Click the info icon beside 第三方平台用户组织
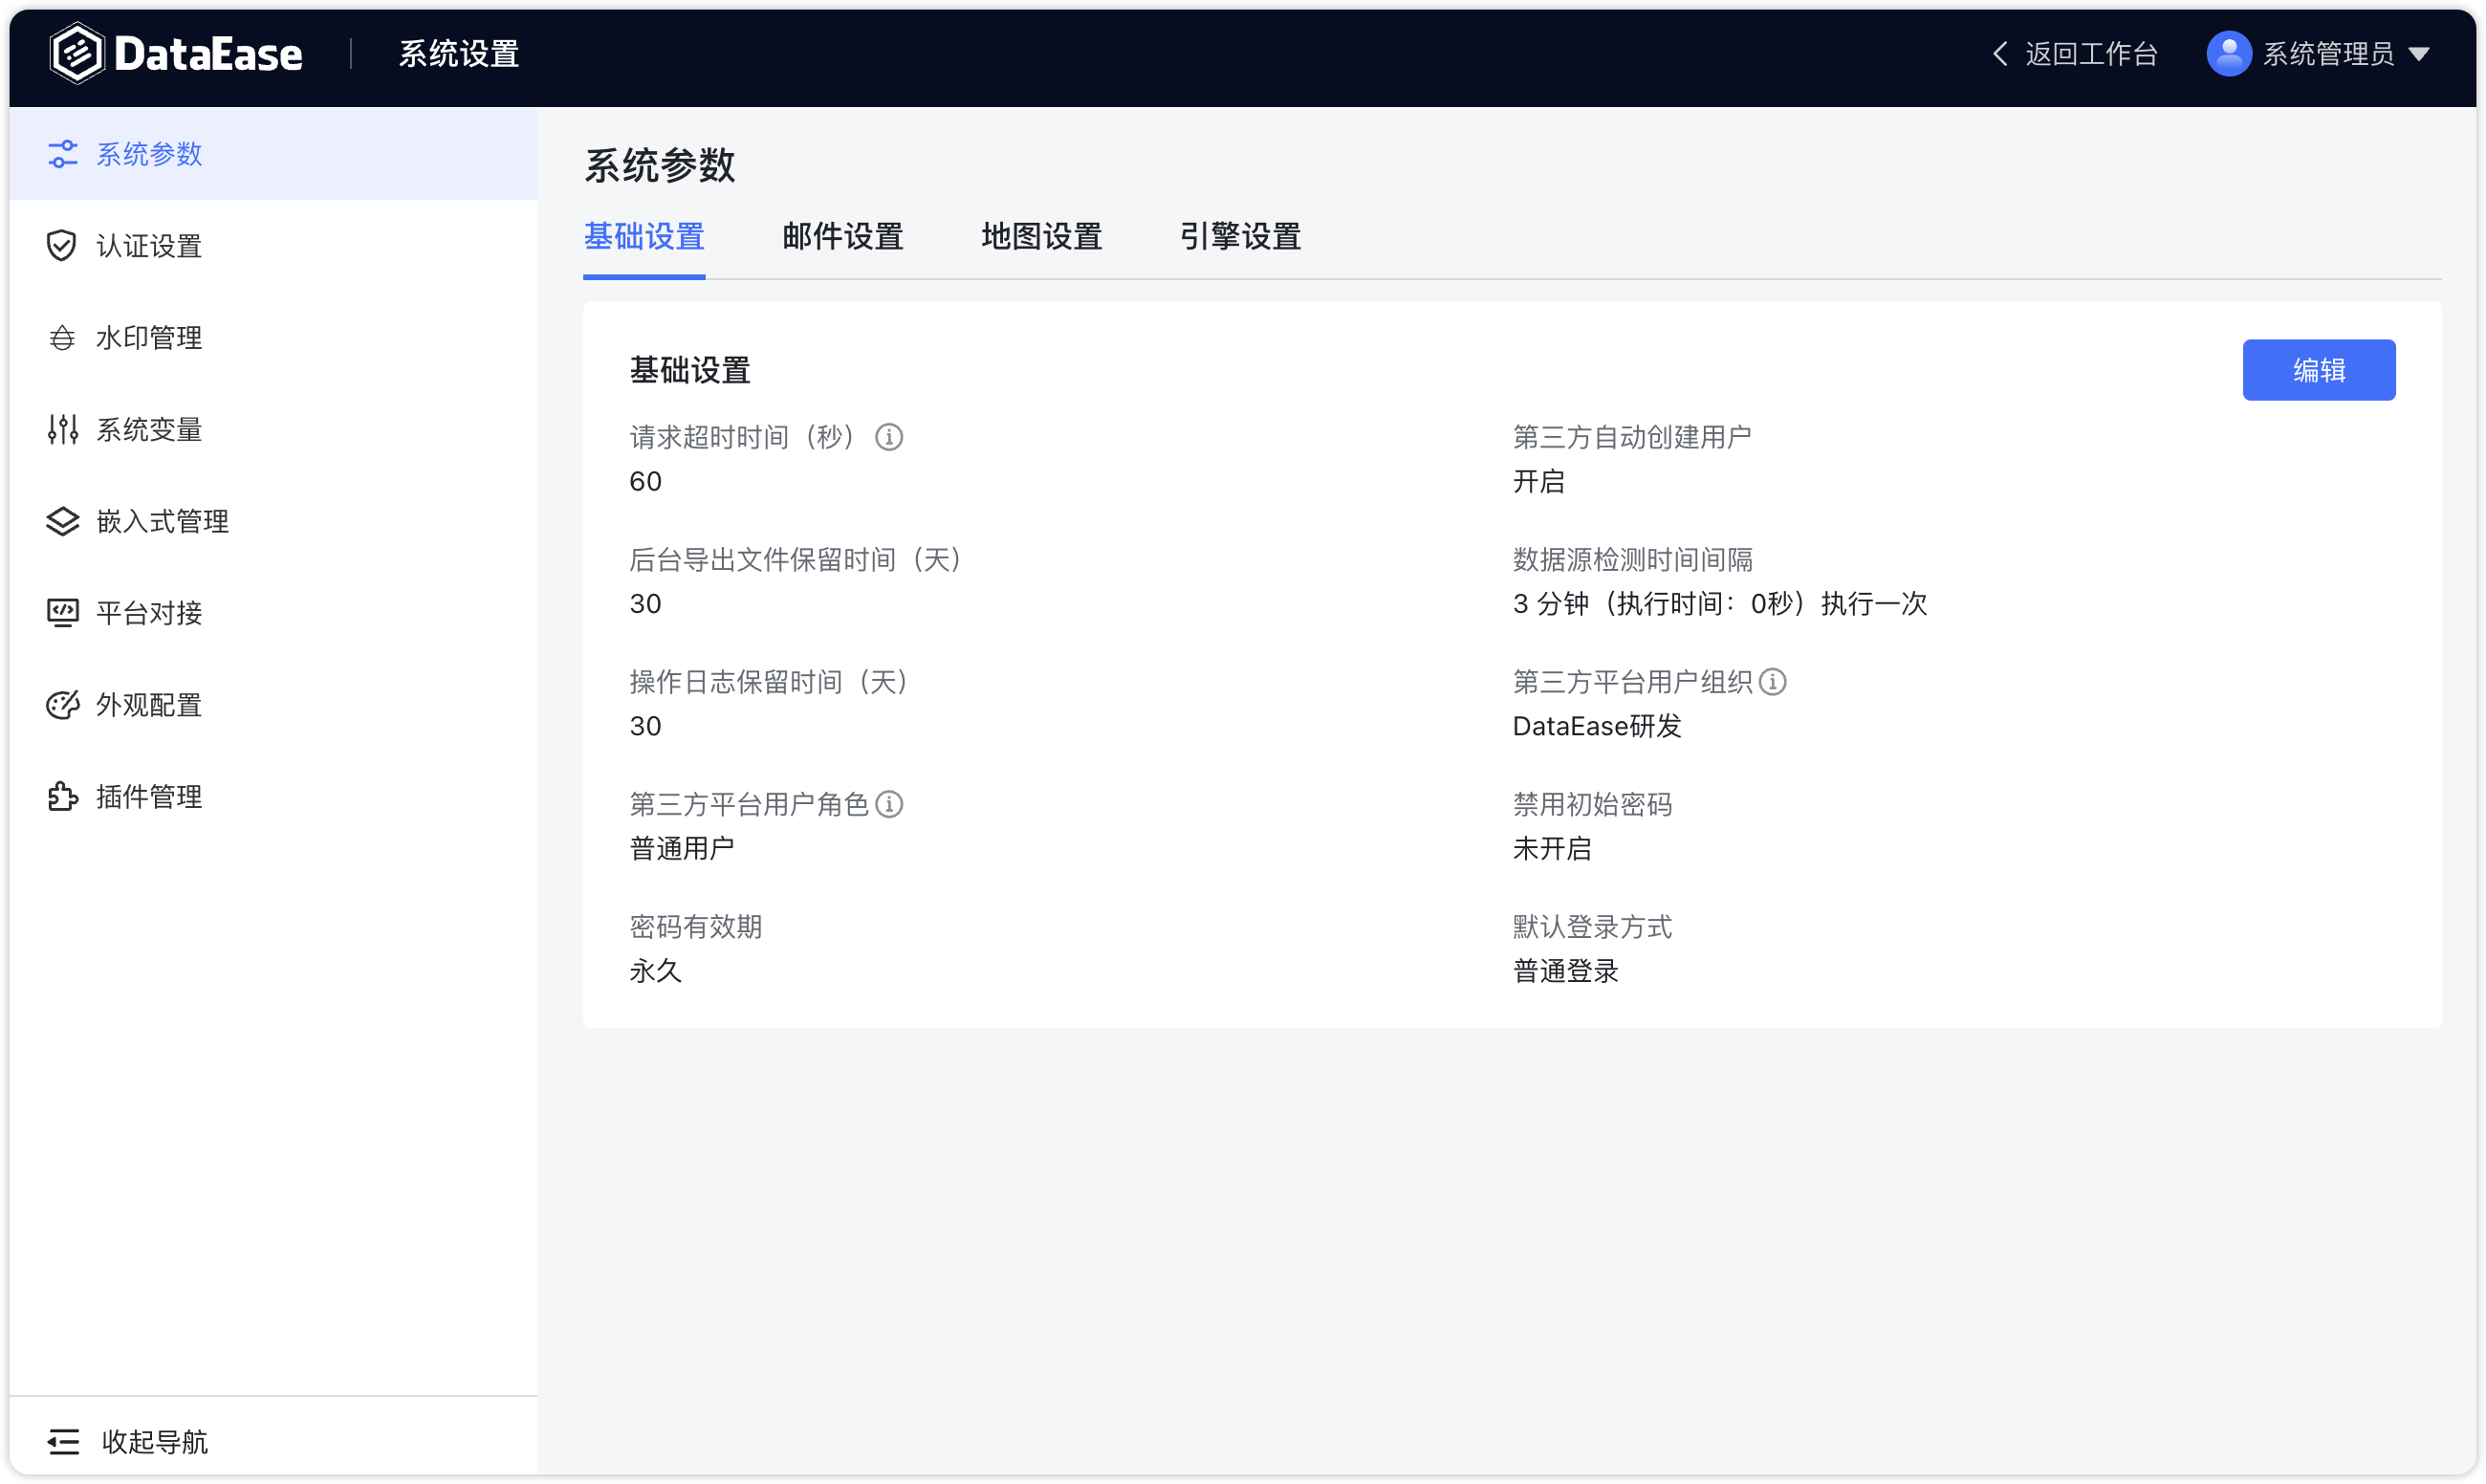 tap(1772, 682)
